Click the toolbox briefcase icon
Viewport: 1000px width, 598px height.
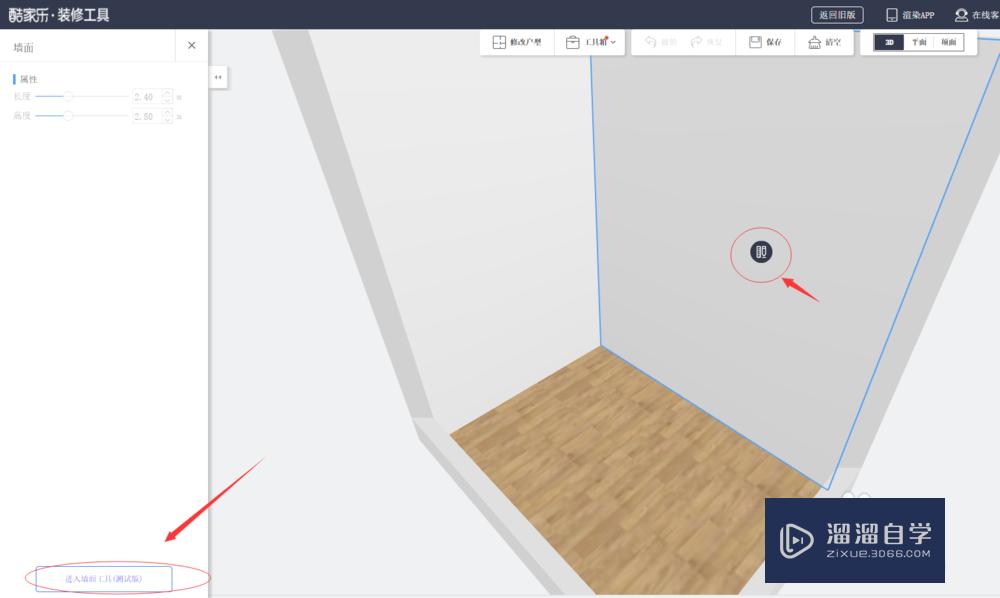pos(573,42)
